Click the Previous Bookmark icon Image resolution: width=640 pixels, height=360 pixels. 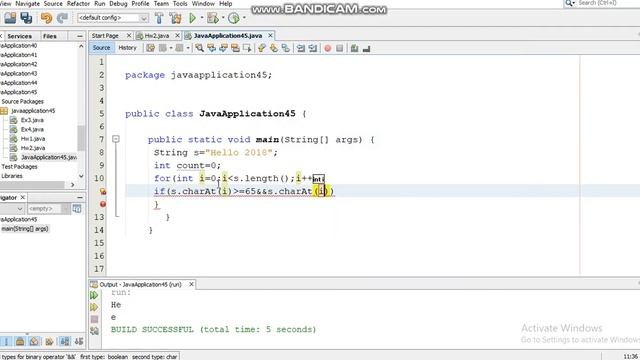262,48
